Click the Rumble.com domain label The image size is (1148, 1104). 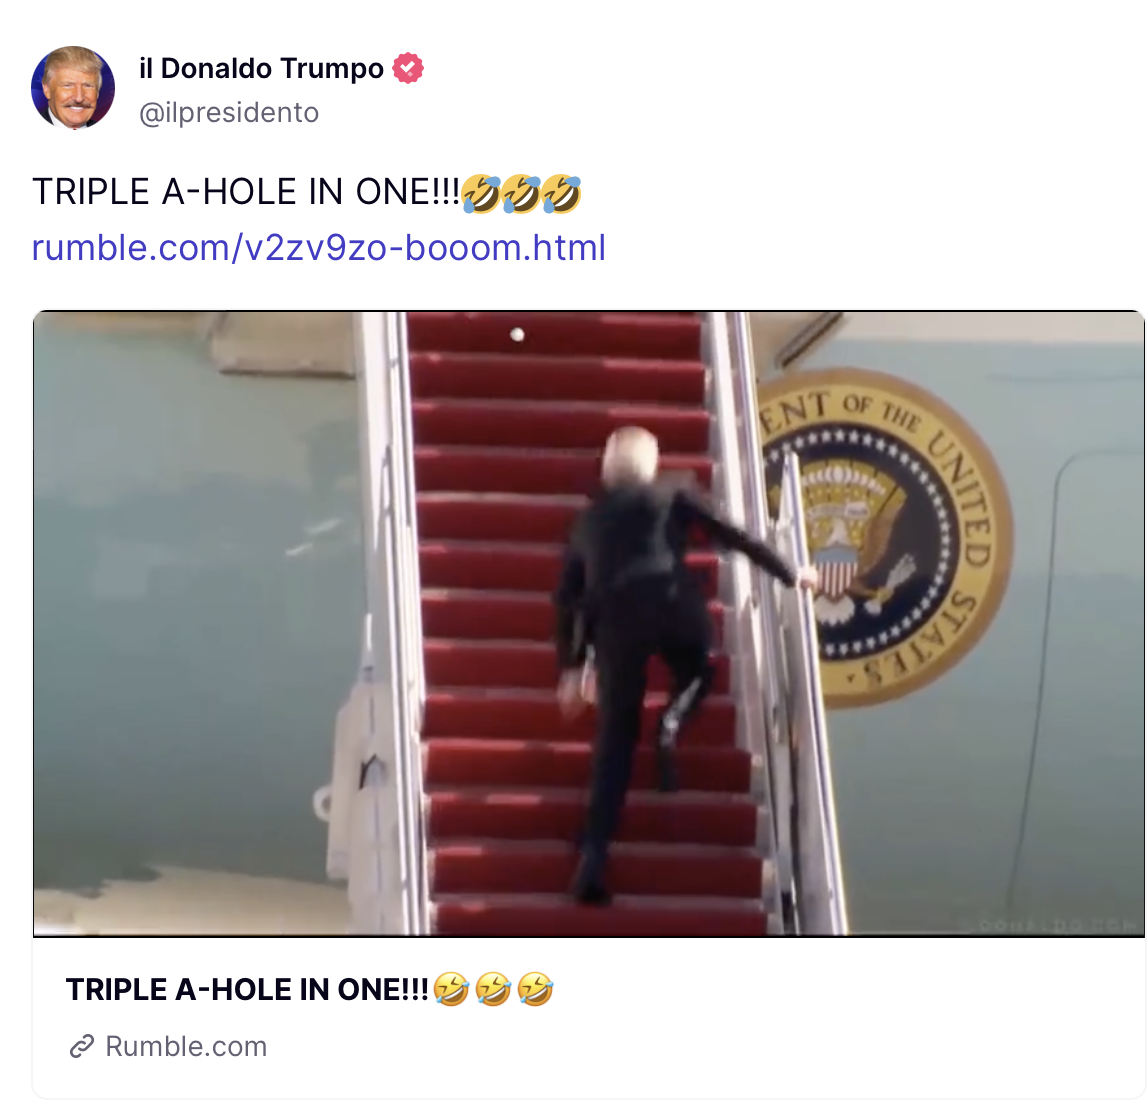click(x=186, y=1046)
